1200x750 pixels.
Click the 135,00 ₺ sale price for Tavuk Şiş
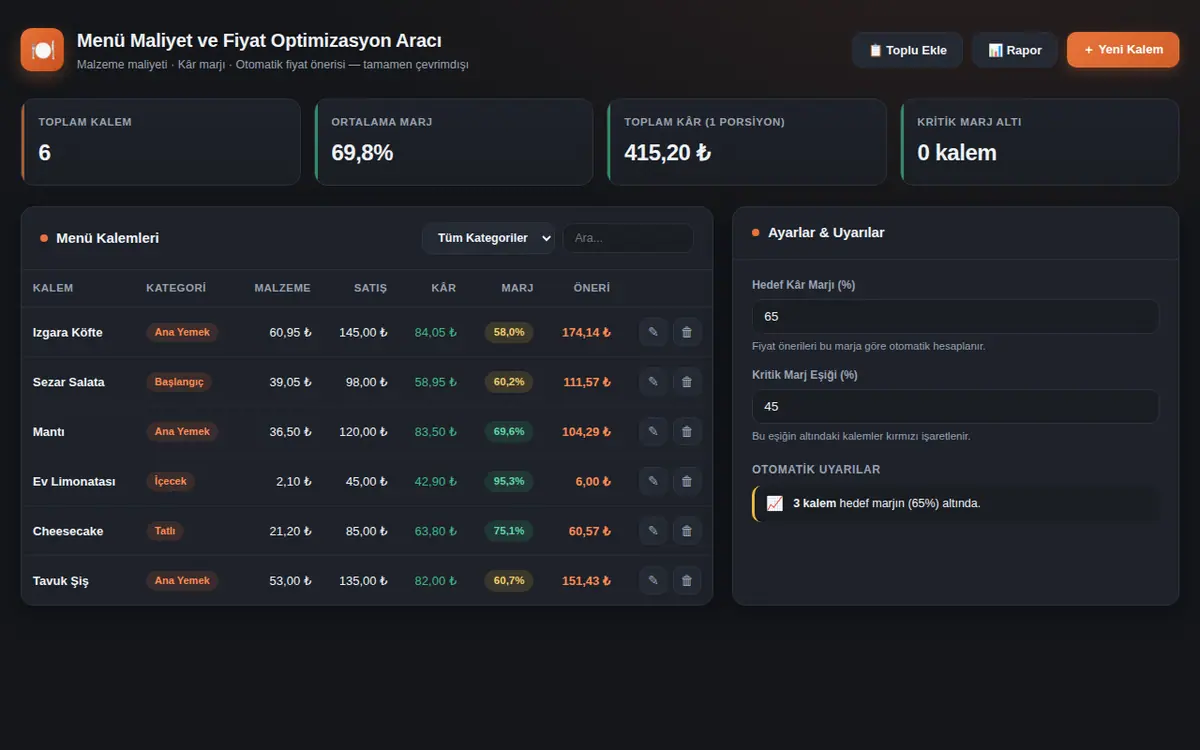coord(363,581)
